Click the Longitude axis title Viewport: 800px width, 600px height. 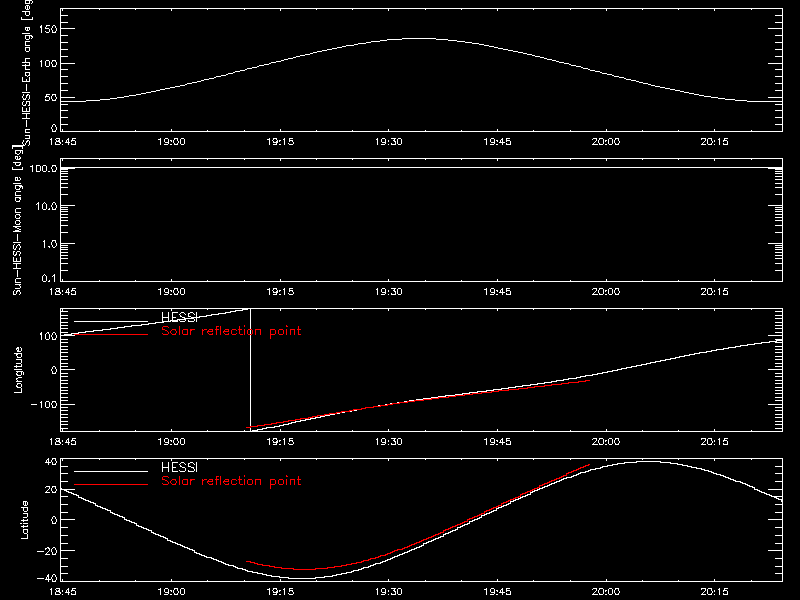(x=18, y=370)
